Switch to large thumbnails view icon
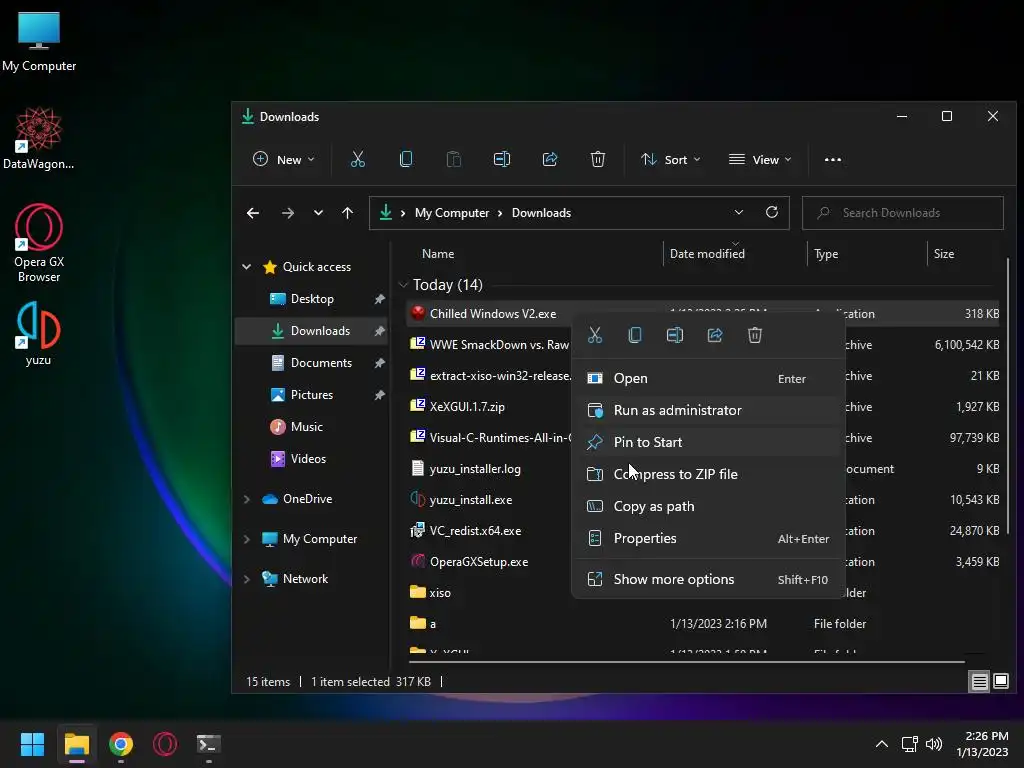The height and width of the screenshot is (768, 1024). pyautogui.click(x=1001, y=682)
